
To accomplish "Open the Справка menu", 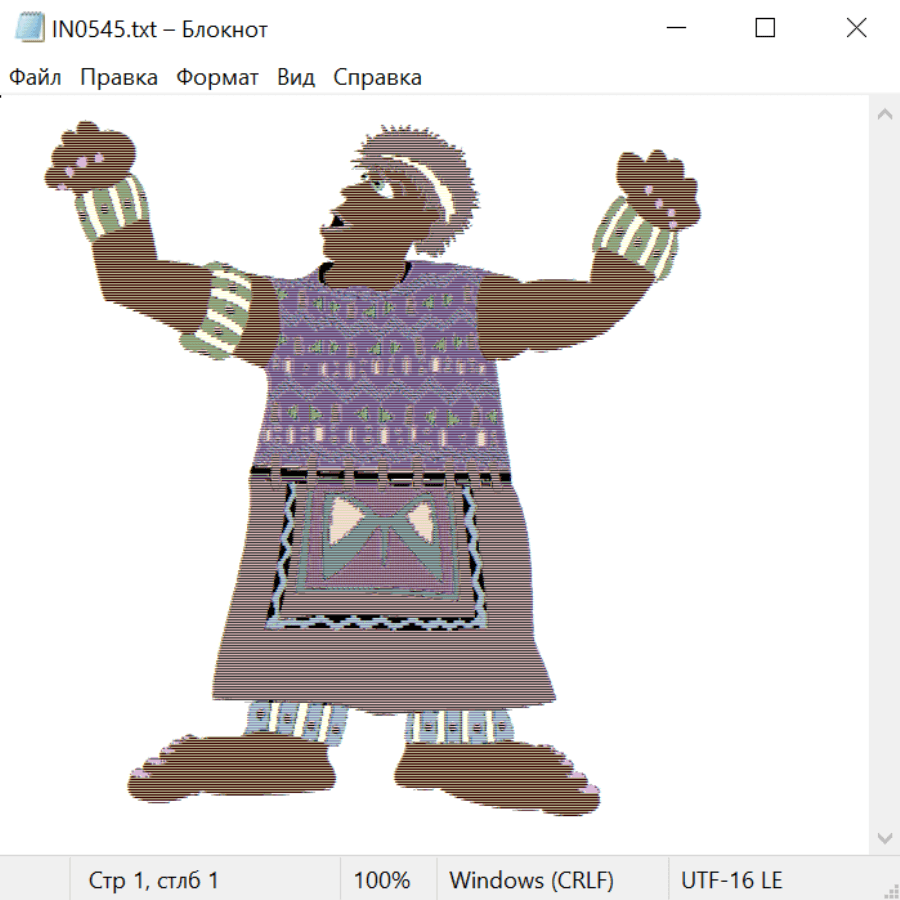I will pyautogui.click(x=377, y=78).
